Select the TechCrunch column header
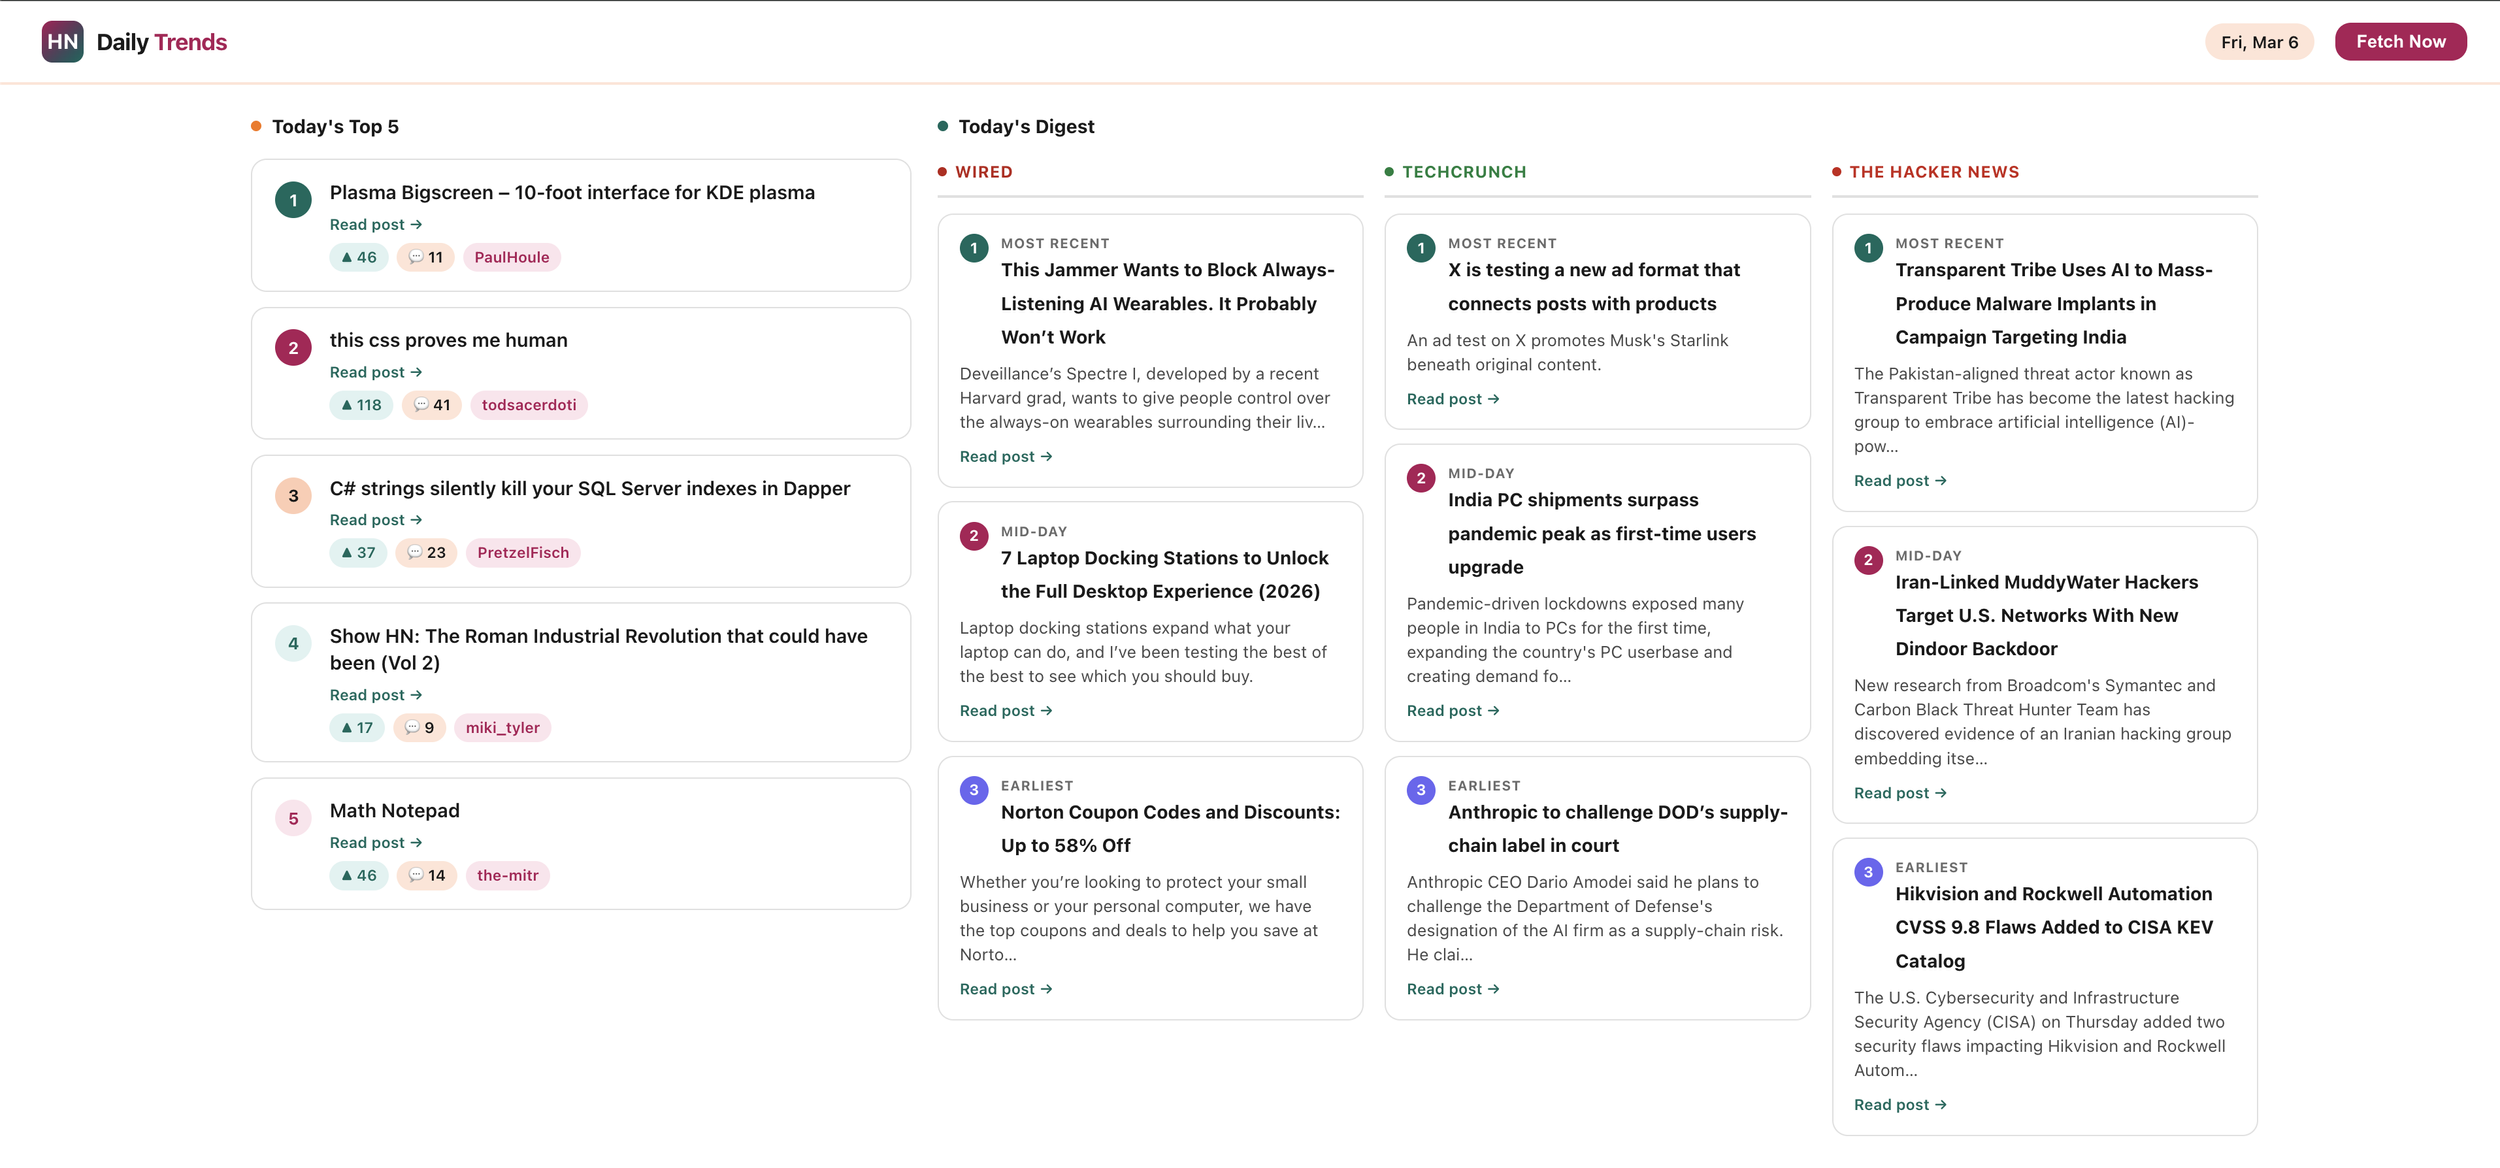 click(1463, 172)
